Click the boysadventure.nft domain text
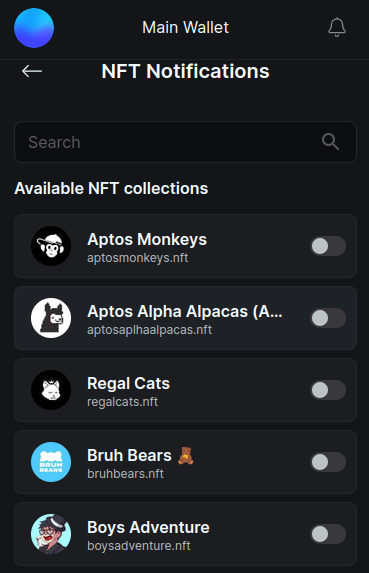 (138, 546)
